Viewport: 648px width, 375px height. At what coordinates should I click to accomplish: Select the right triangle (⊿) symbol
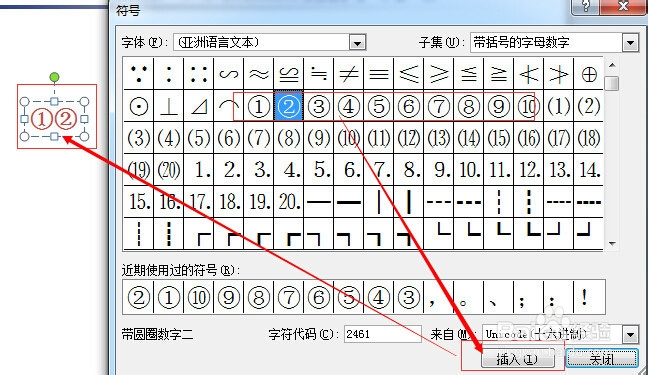pos(199,106)
